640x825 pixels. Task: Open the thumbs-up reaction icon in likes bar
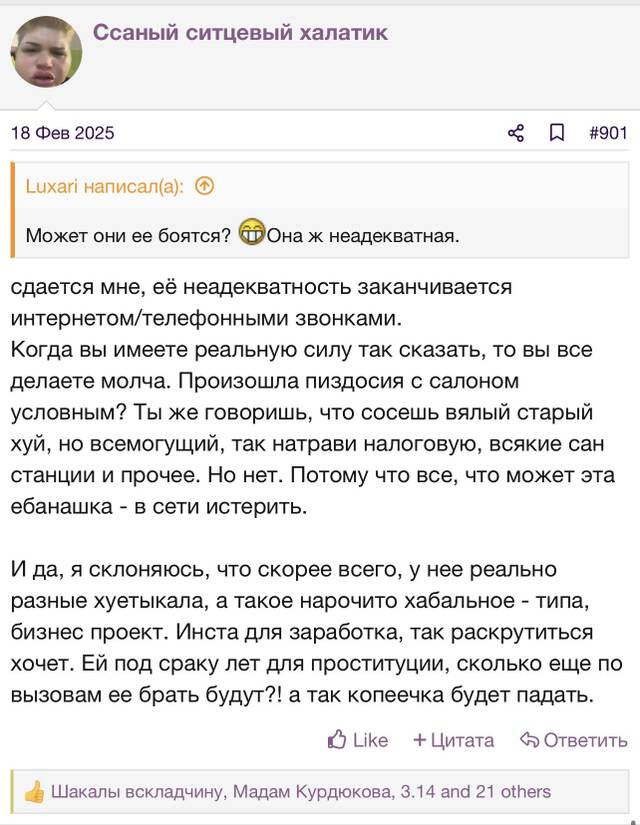point(34,791)
